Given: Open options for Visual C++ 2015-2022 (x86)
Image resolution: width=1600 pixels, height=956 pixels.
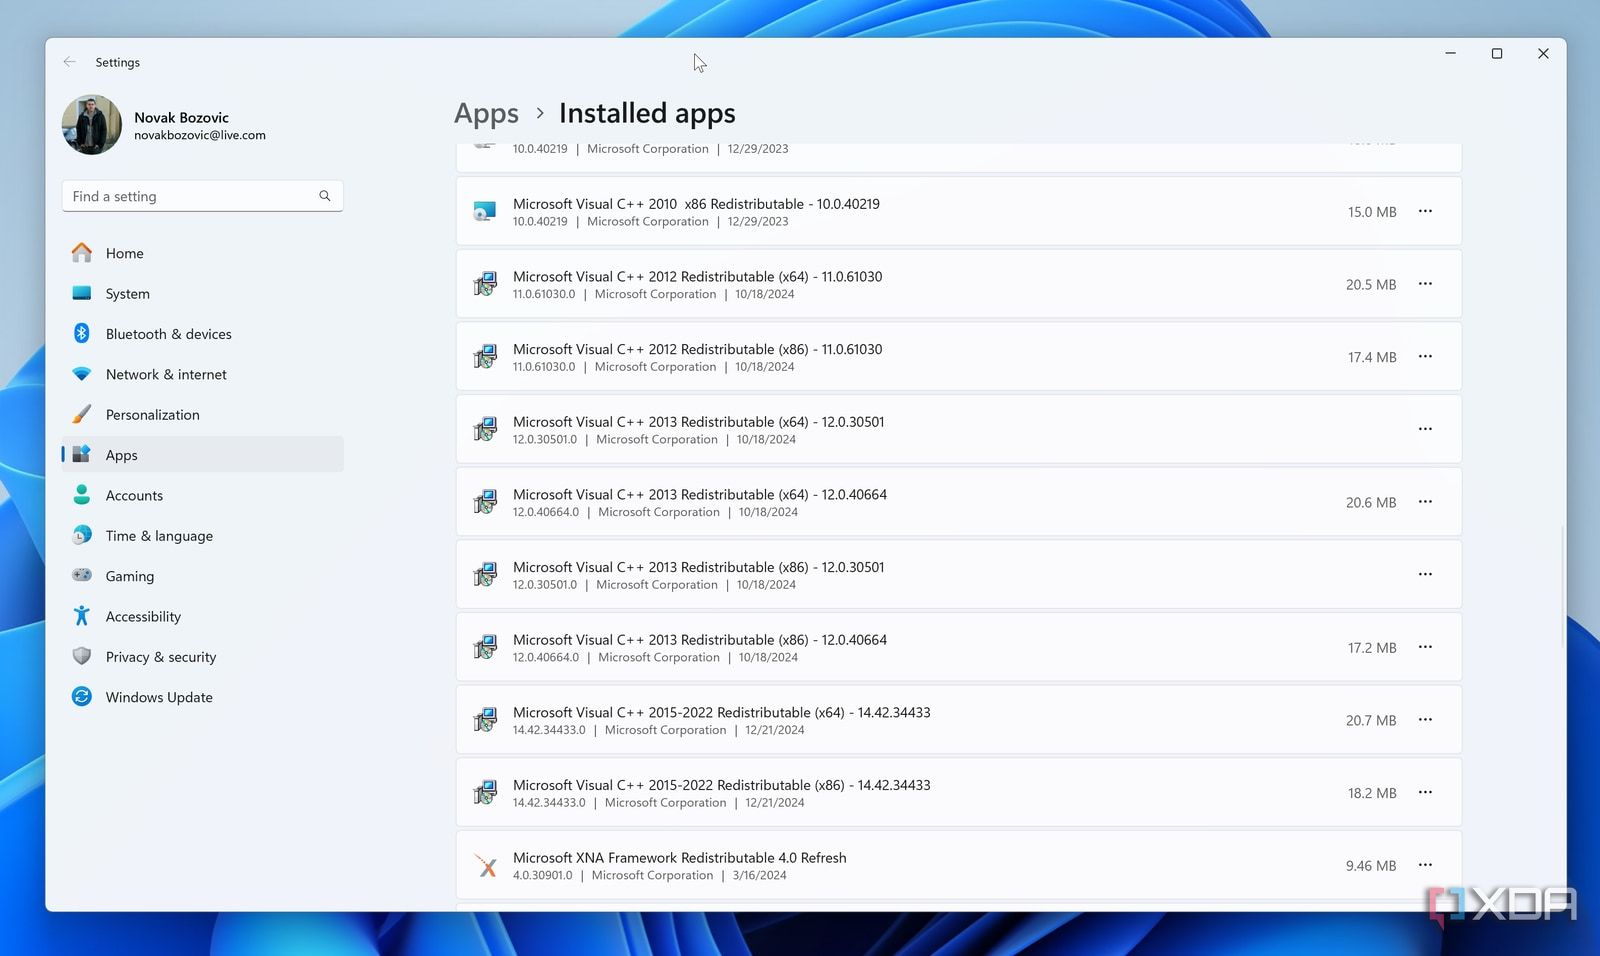Looking at the screenshot, I should (1425, 792).
